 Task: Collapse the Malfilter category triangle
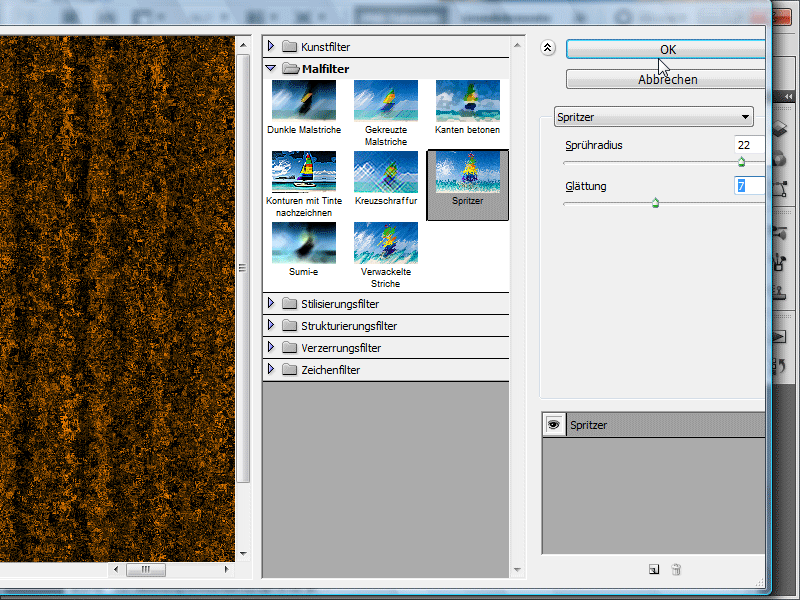[271, 68]
